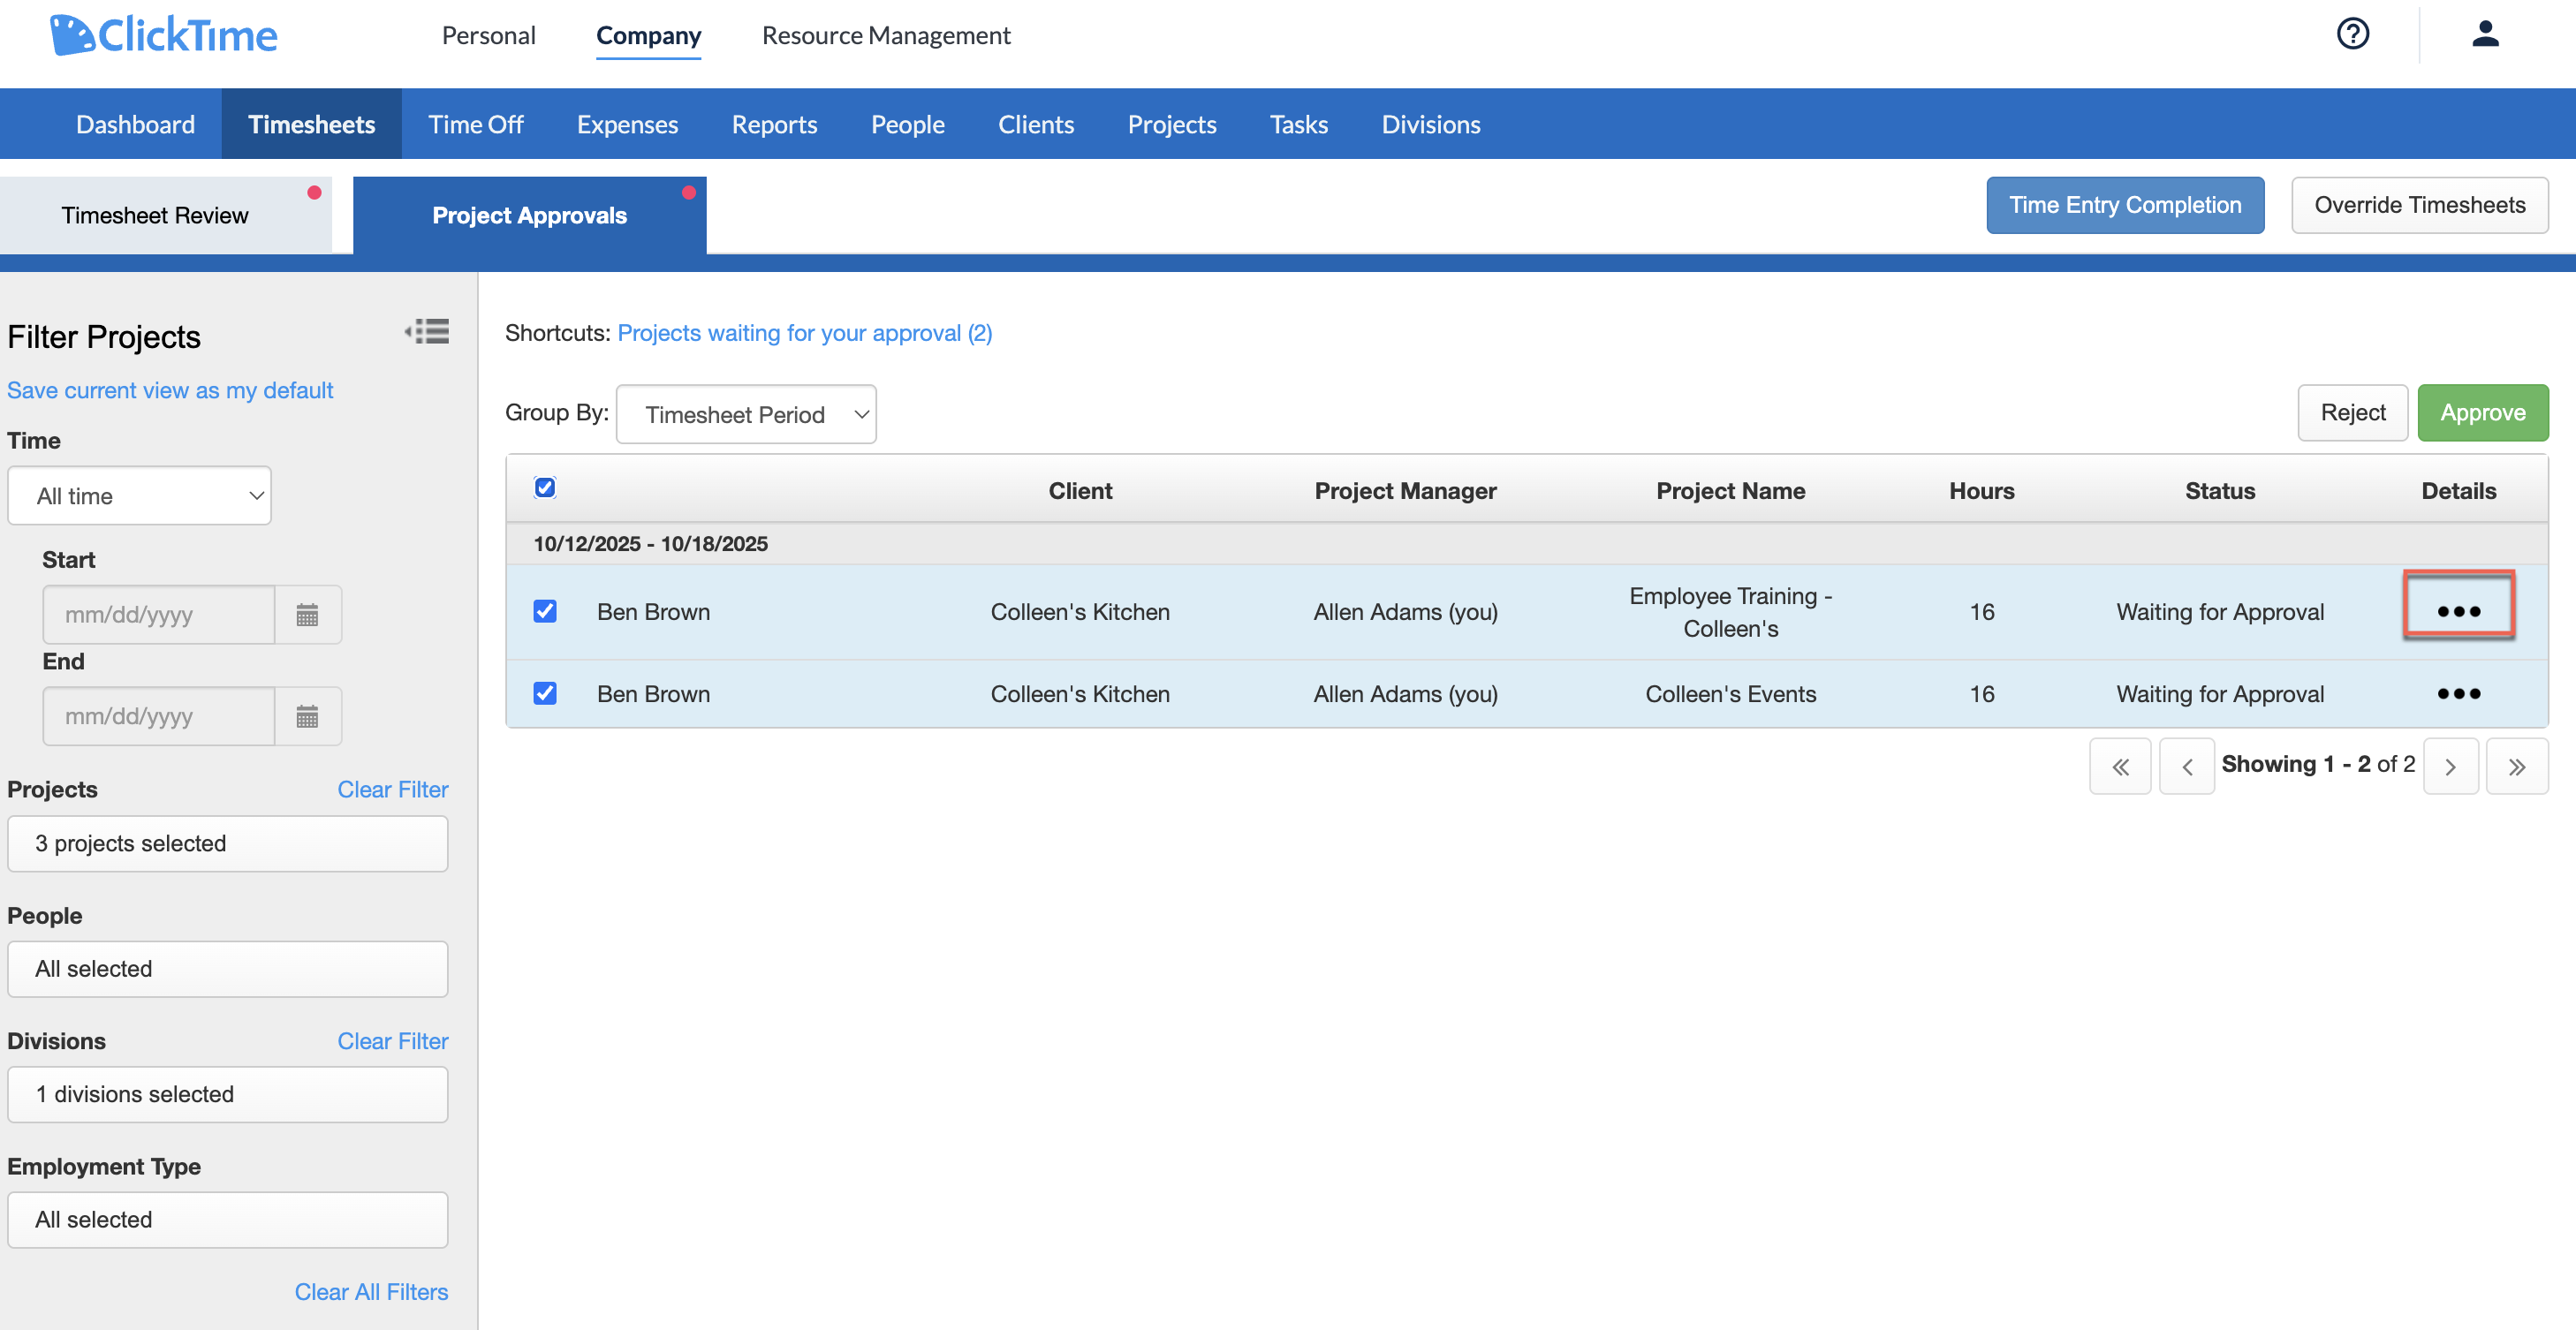This screenshot has height=1330, width=2576.
Task: Expand the 1 divisions selected dropdown
Action: click(x=228, y=1094)
